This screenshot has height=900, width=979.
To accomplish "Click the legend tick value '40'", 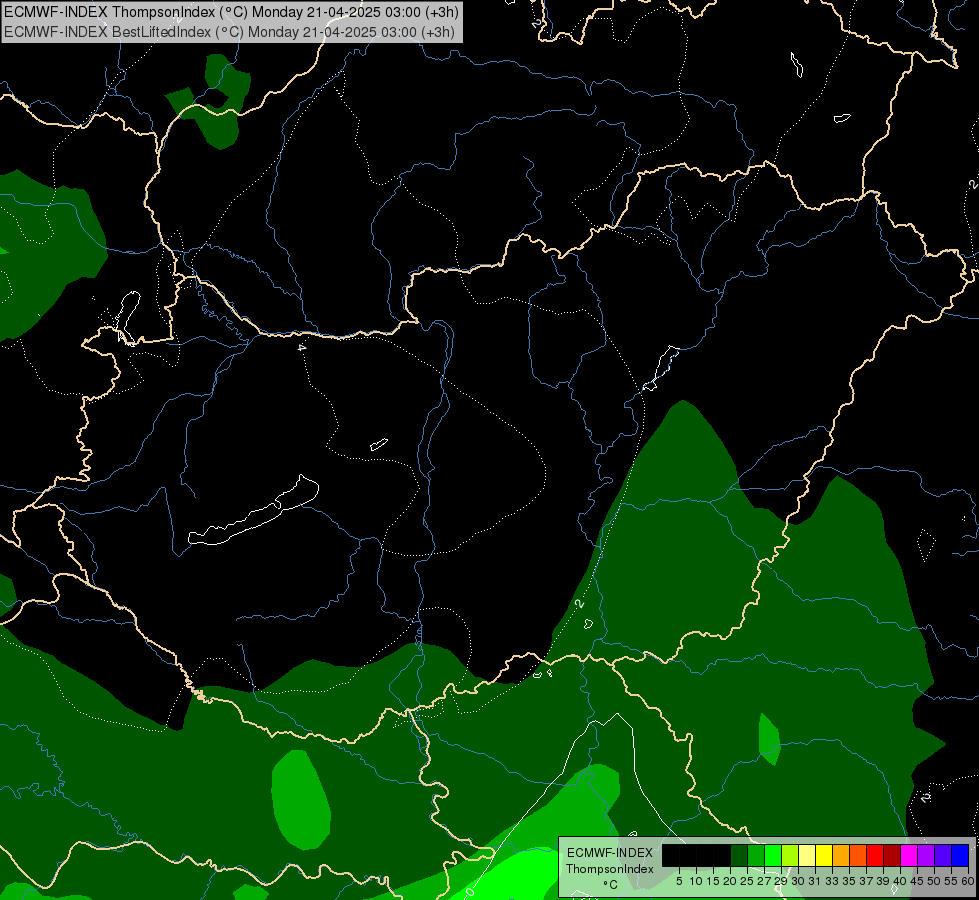I will pyautogui.click(x=900, y=881).
